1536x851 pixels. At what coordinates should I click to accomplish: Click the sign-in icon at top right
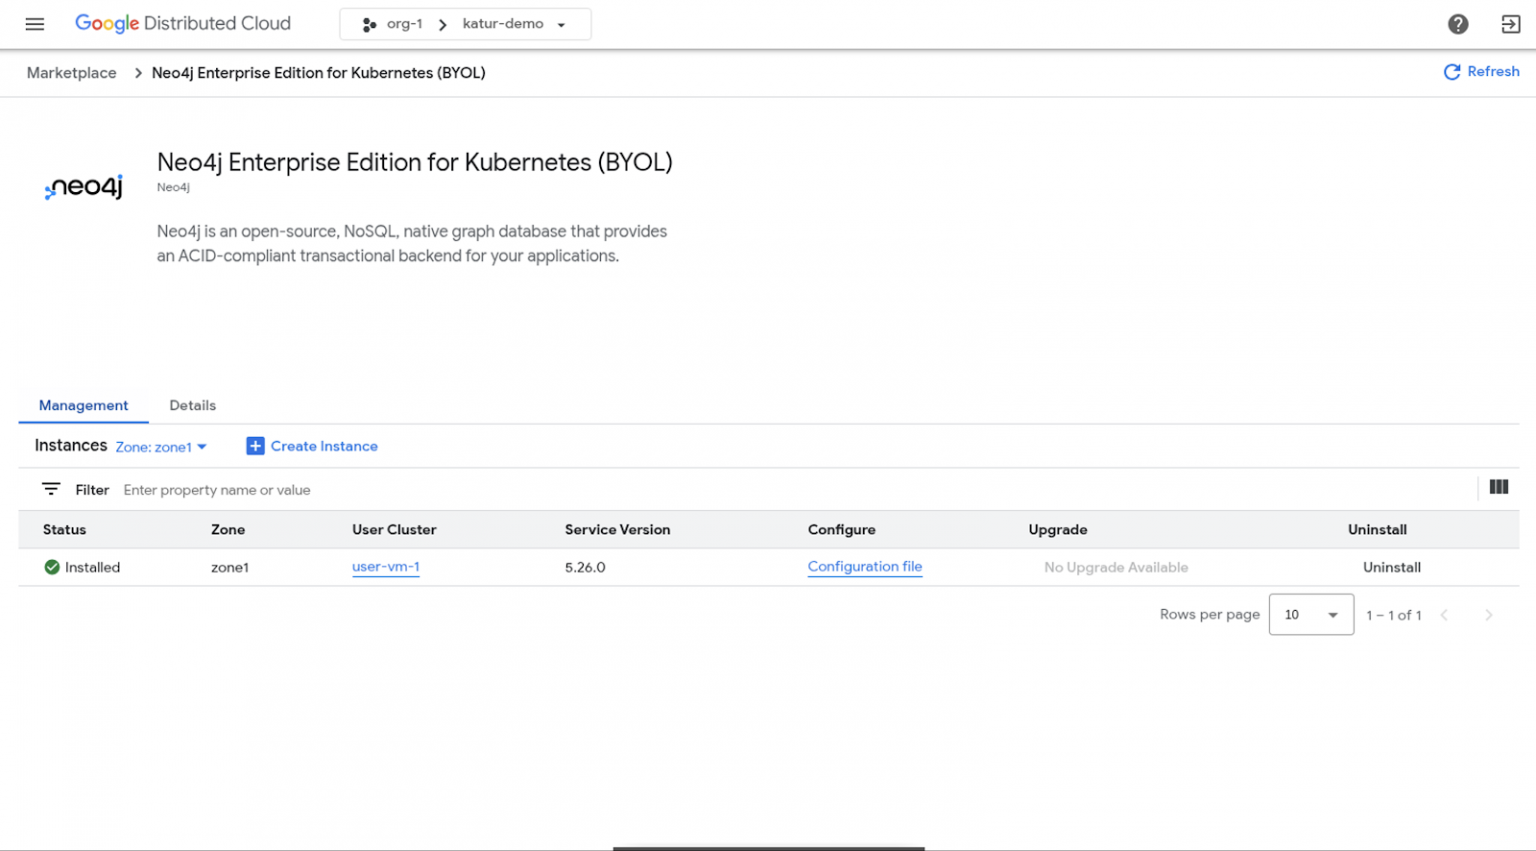tap(1511, 23)
